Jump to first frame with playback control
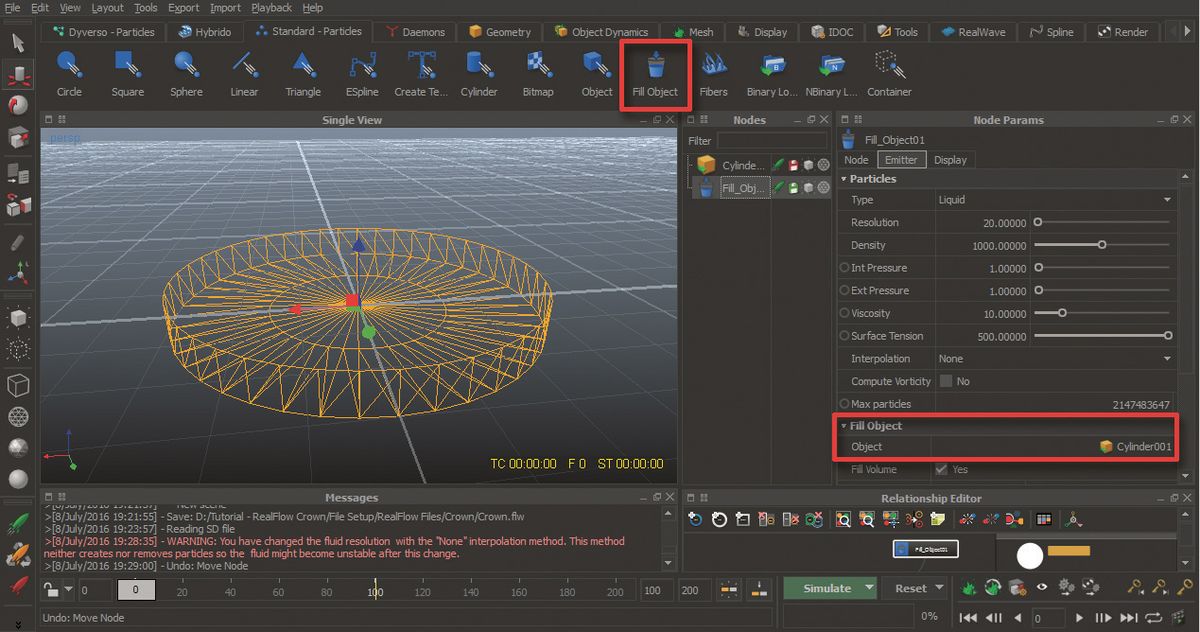 [967, 617]
